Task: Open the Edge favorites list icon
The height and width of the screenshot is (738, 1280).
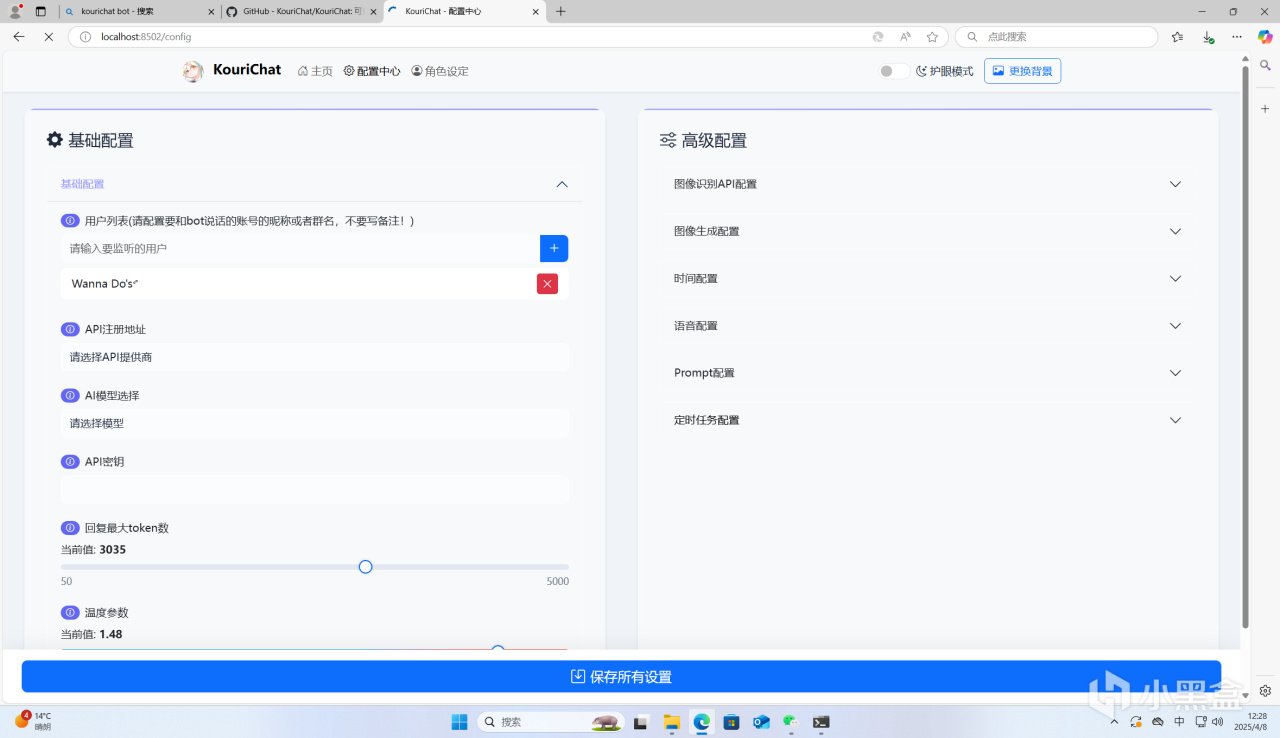Action: pos(1177,37)
